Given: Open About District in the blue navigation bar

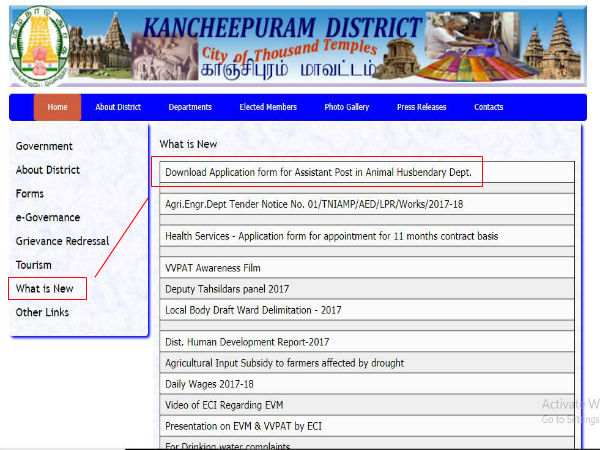Looking at the screenshot, I should 118,107.
